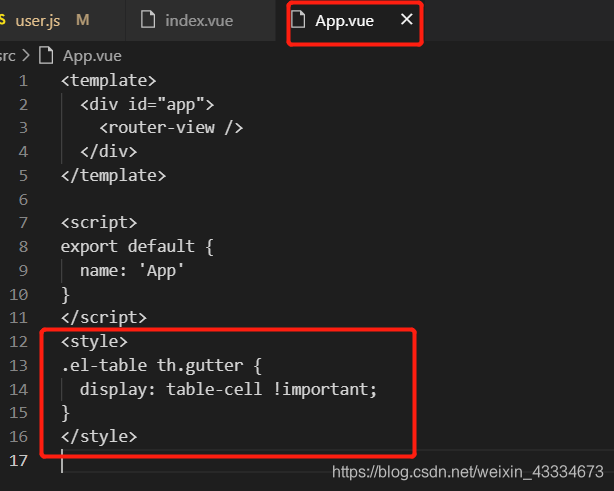Click line number 1 in the gutter

tap(23, 81)
